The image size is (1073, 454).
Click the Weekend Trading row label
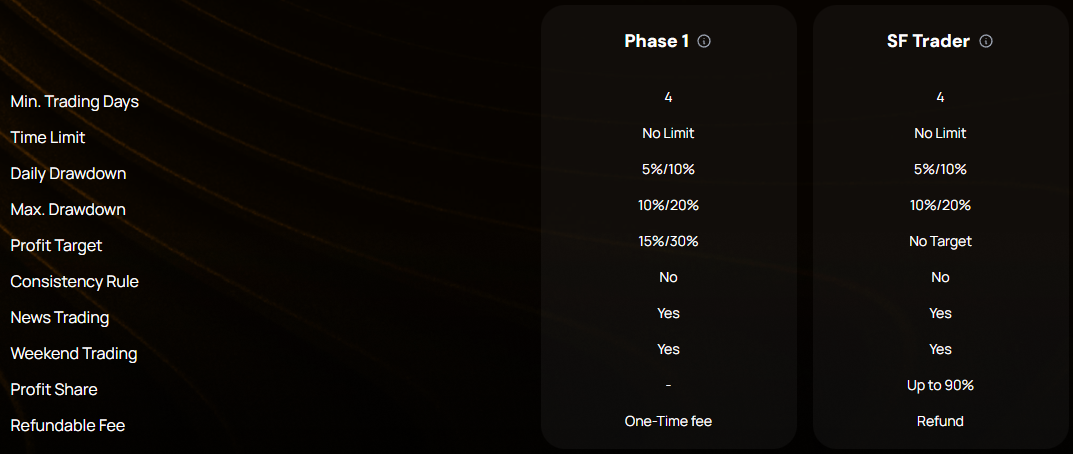(74, 354)
